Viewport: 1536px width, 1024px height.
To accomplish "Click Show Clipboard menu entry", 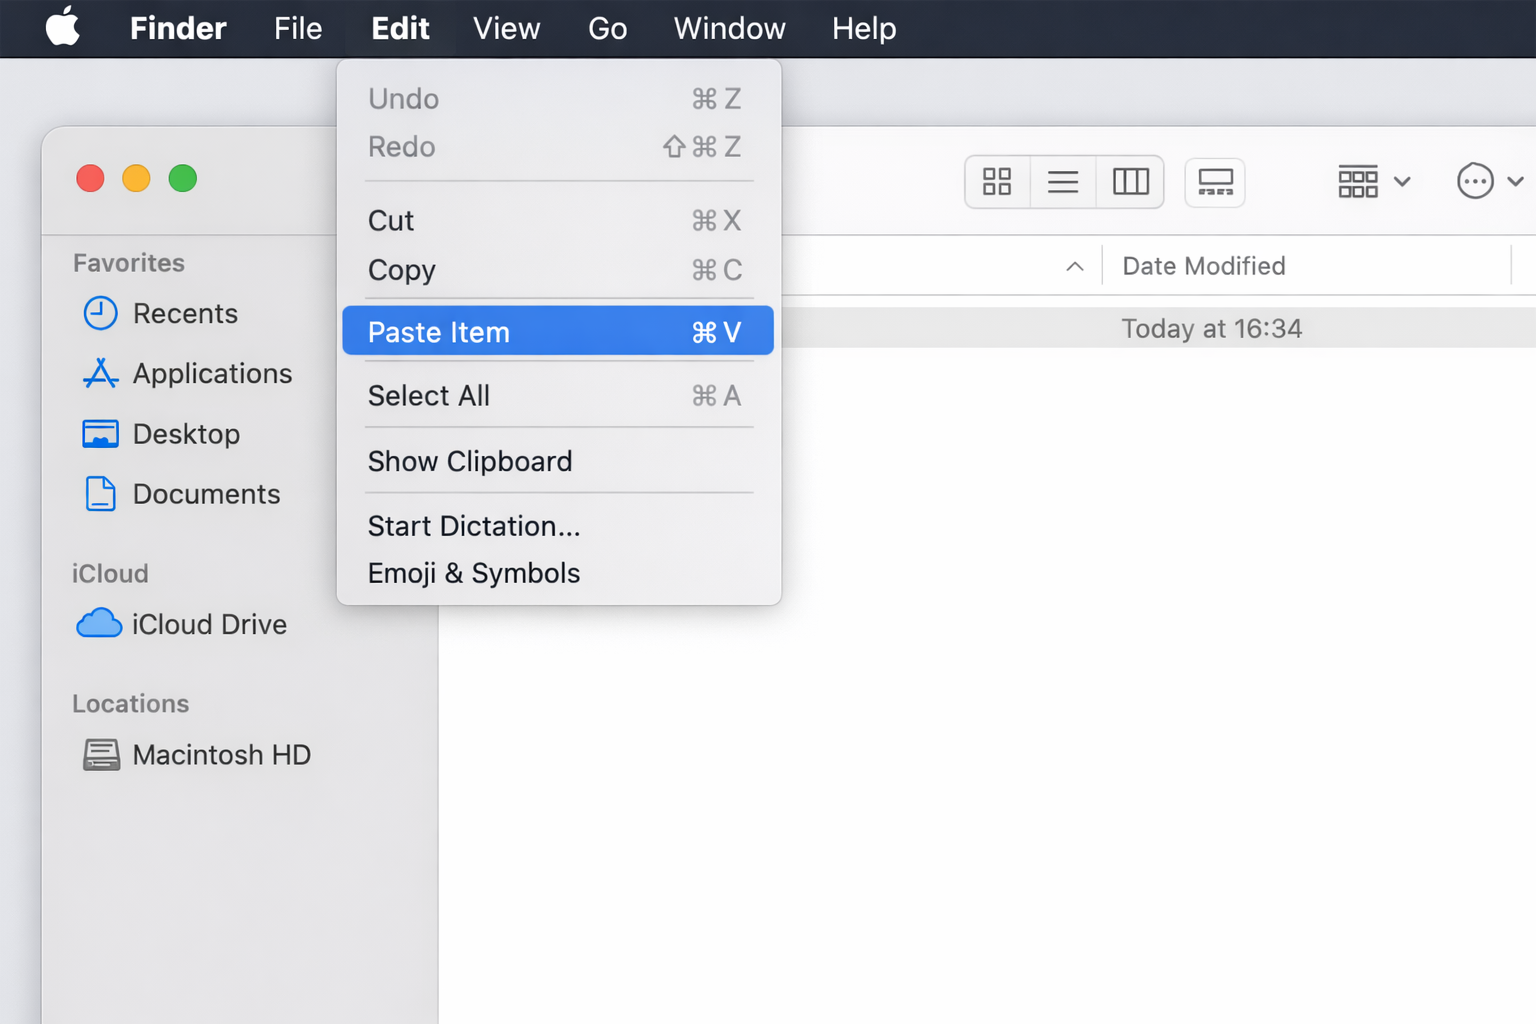I will [x=558, y=461].
